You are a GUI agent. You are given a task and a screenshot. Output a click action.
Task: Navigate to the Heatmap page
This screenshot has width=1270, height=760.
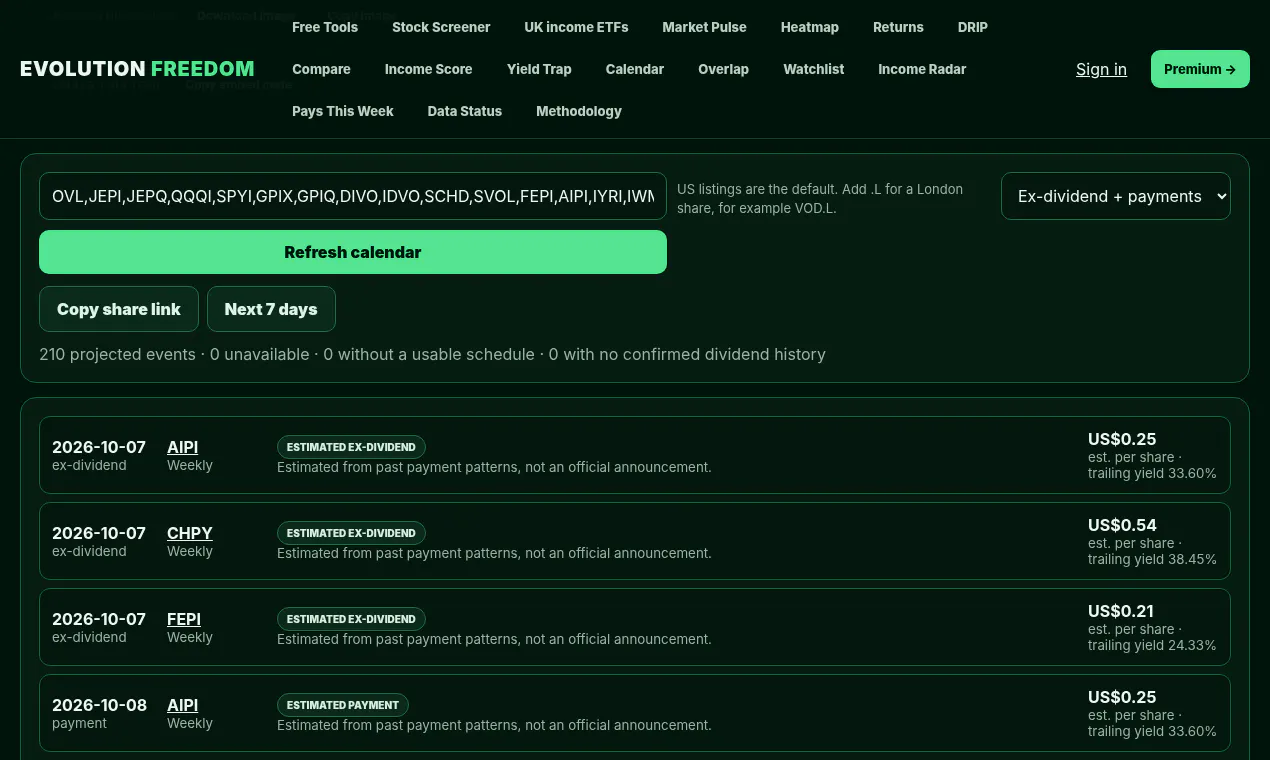click(810, 27)
